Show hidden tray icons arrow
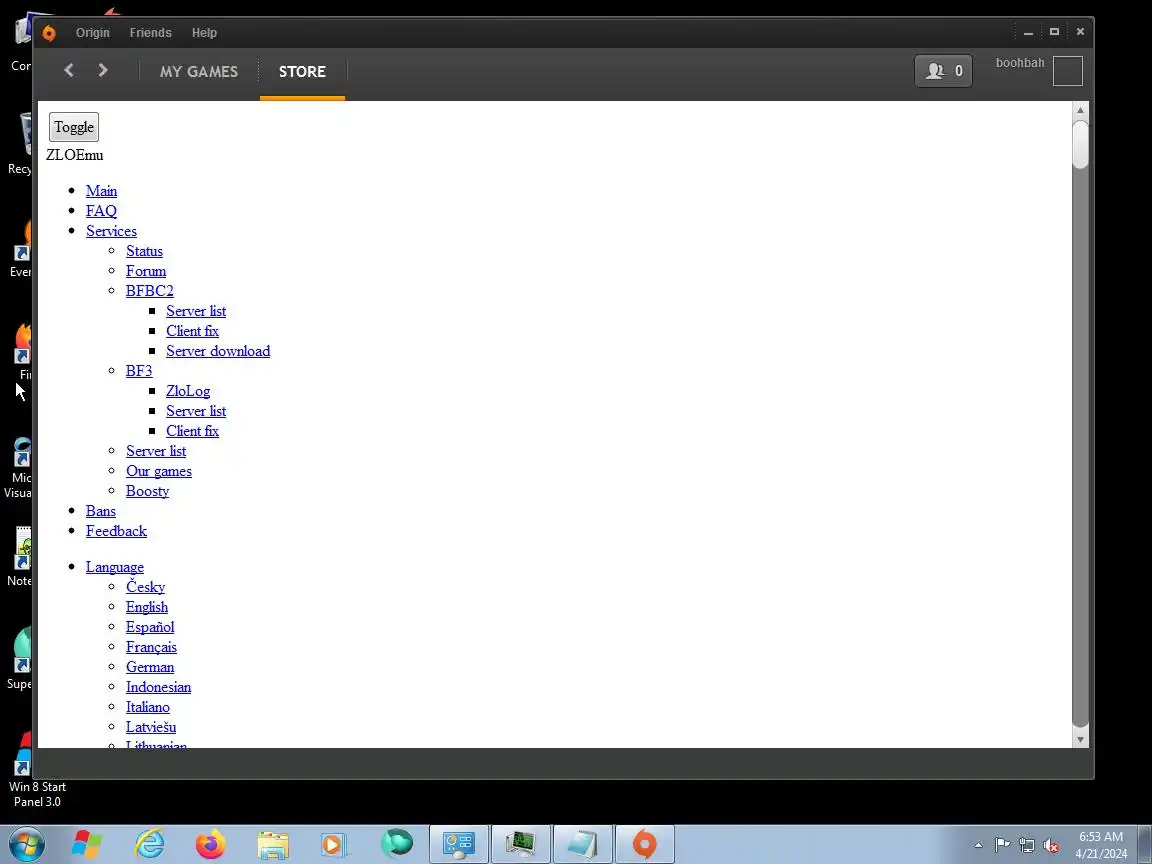This screenshot has width=1152, height=864. (x=978, y=845)
